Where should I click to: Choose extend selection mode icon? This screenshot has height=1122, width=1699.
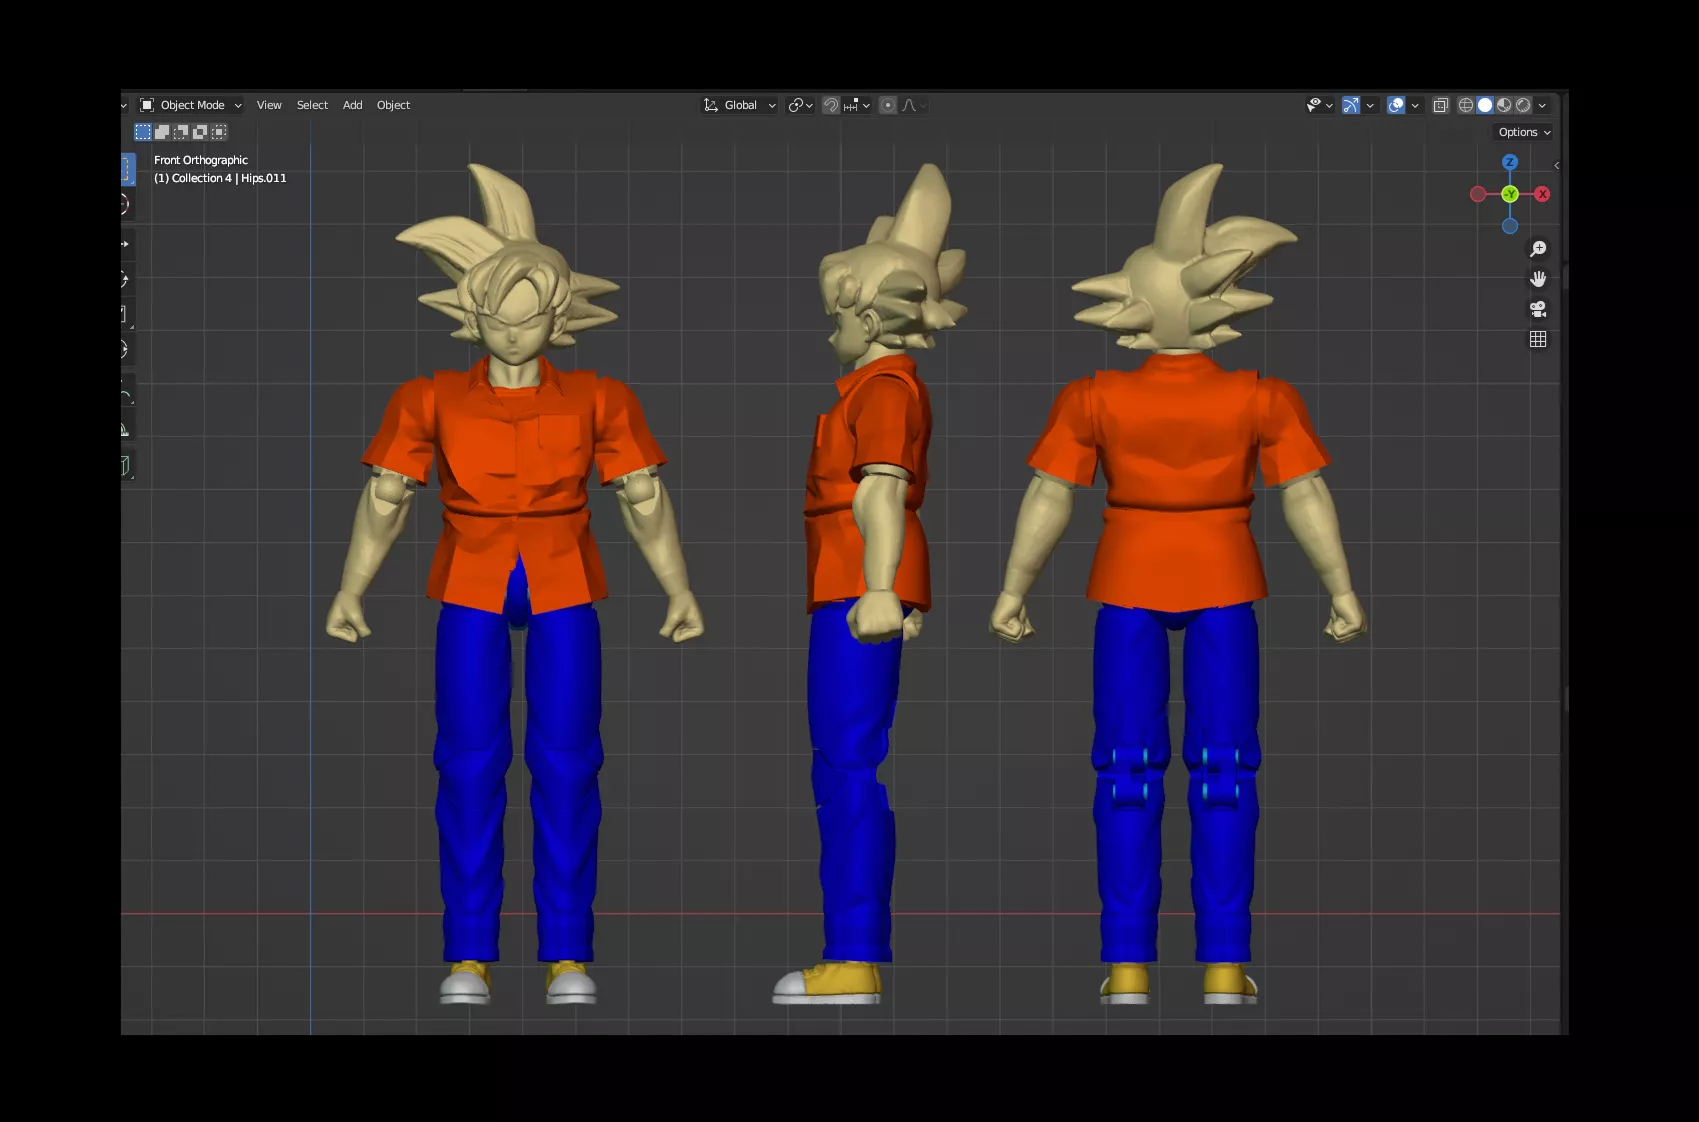click(162, 132)
